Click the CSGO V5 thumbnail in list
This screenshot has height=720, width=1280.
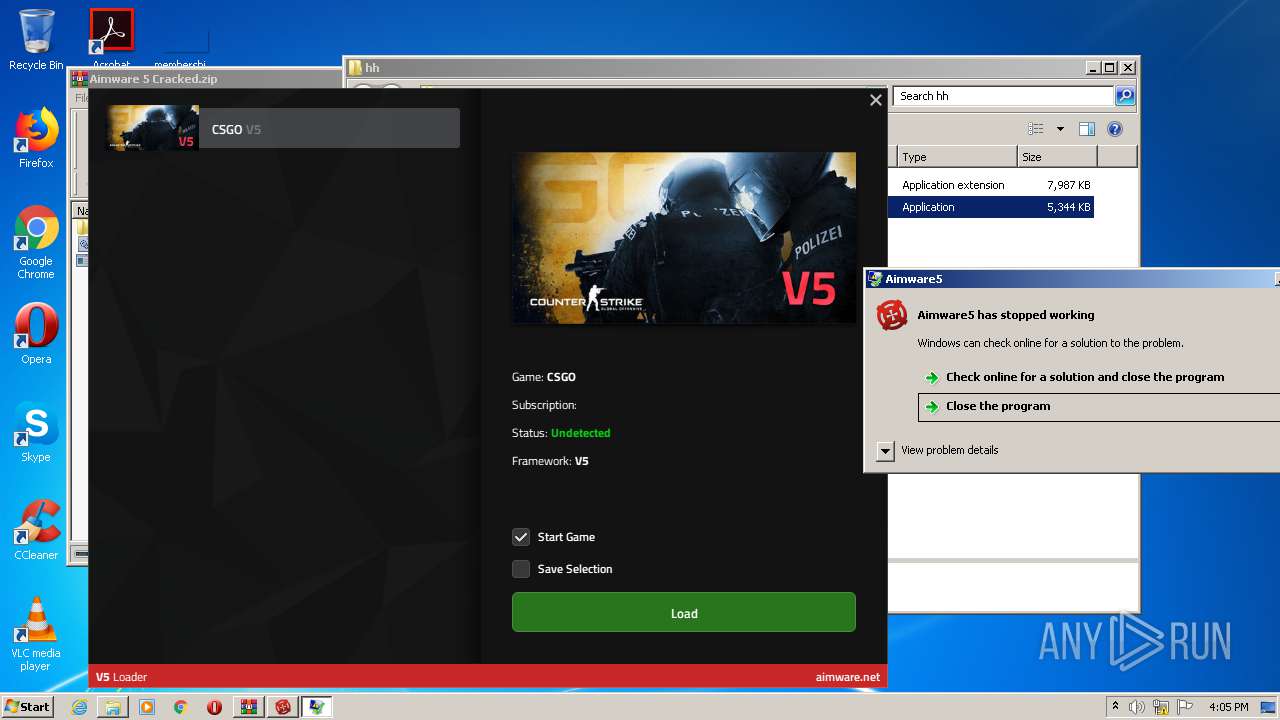153,128
